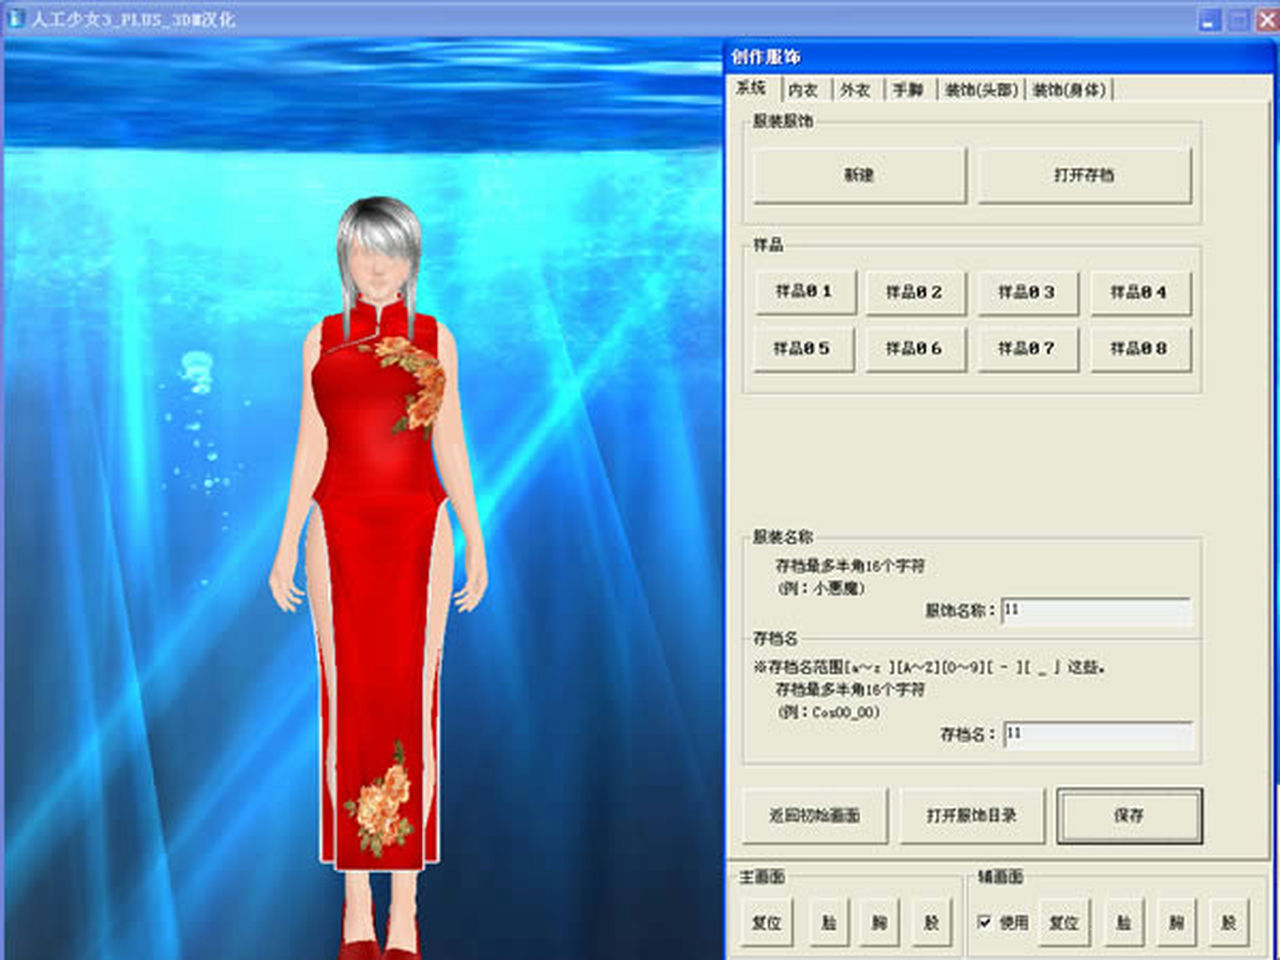Image resolution: width=1280 pixels, height=960 pixels.
Task: Click the application icon in title bar
Action: click(x=16, y=18)
